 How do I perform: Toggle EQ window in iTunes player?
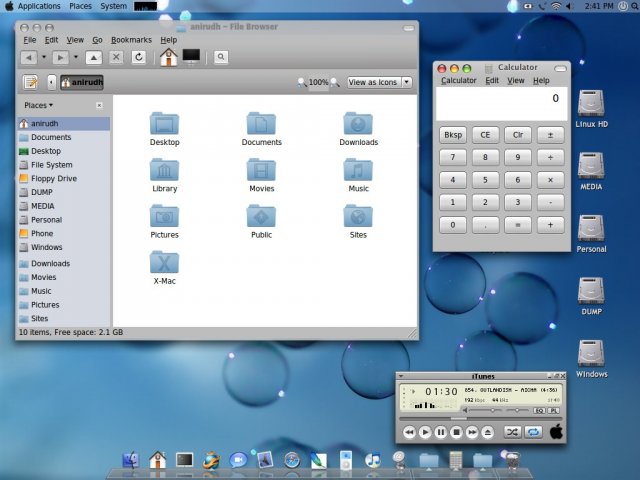tap(539, 411)
